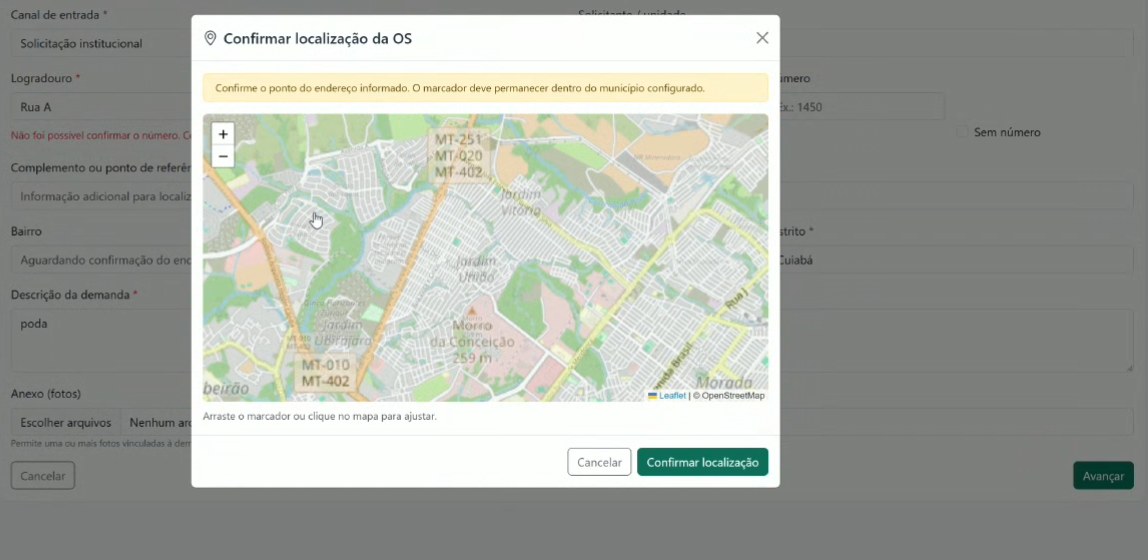Click the Complemento ou ponto de referência field
This screenshot has height=560, width=1148.
[x=101, y=196]
